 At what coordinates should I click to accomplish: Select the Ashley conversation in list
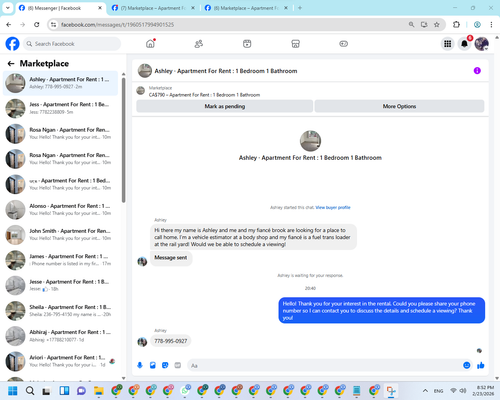click(61, 83)
